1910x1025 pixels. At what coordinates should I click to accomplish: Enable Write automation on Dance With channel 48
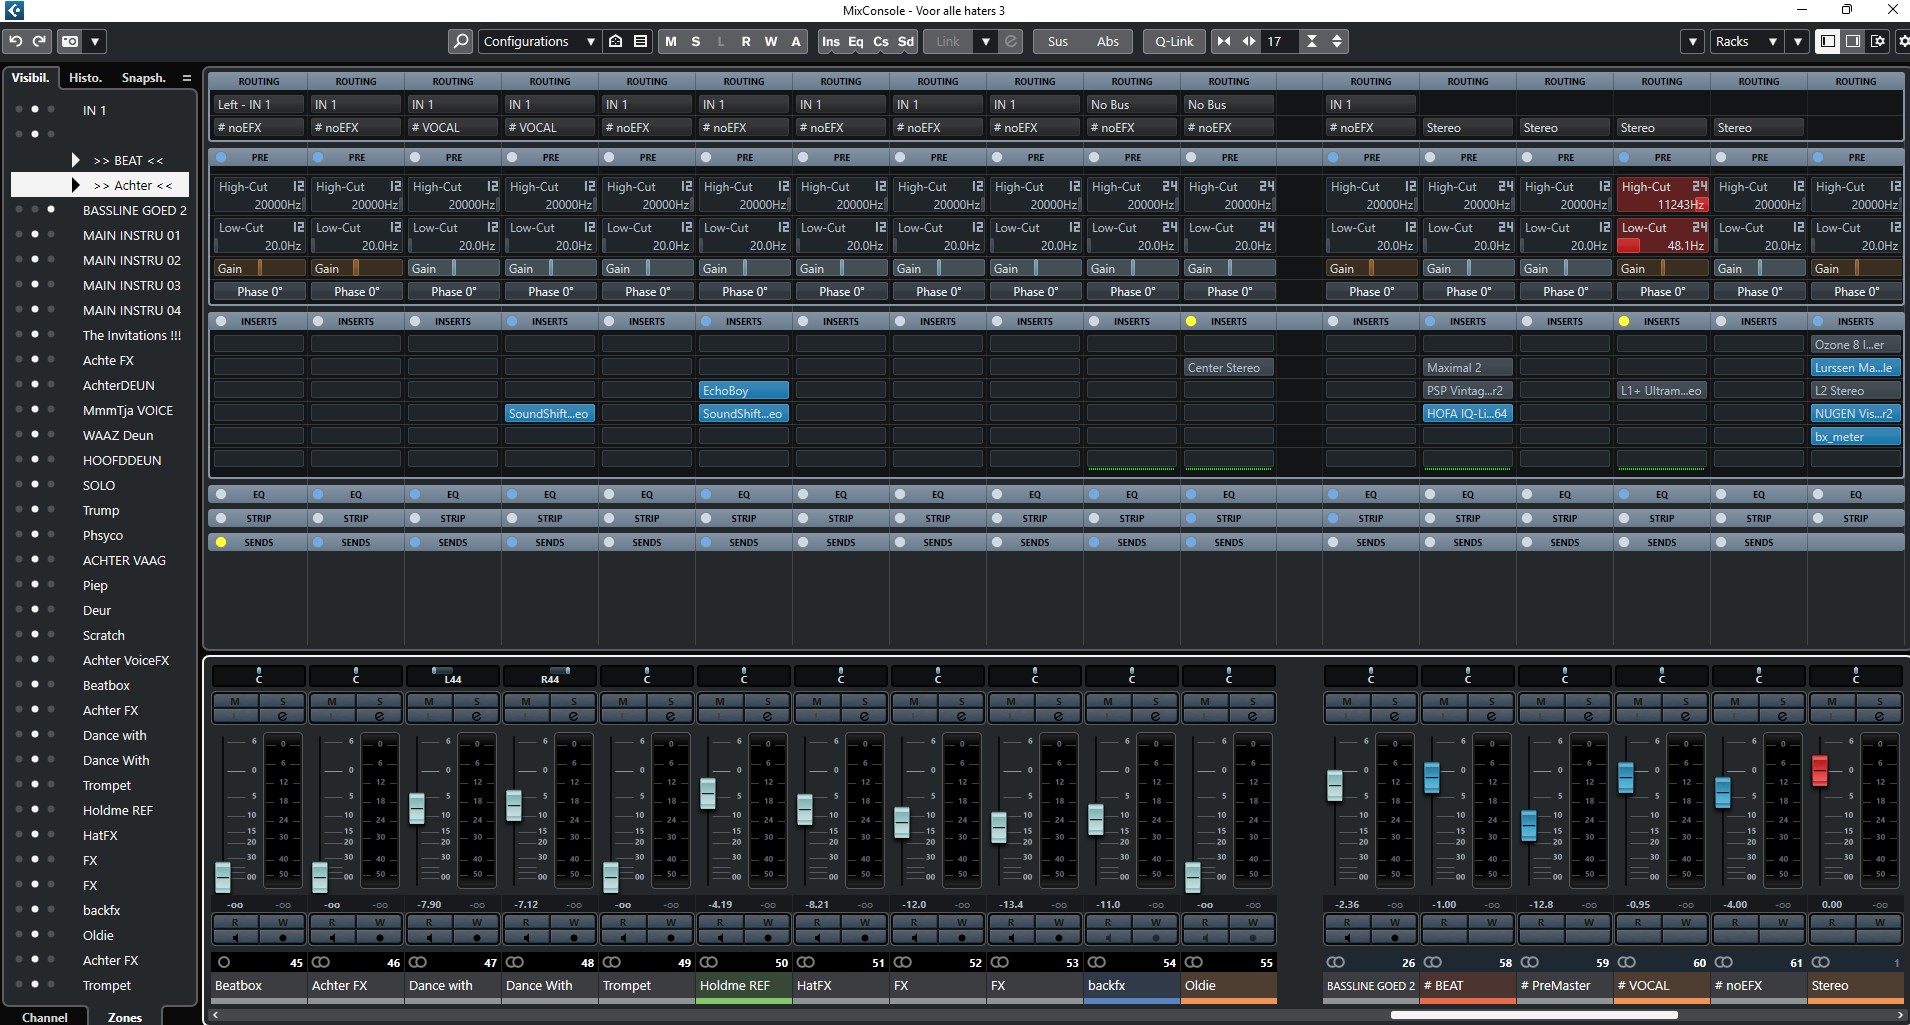(x=574, y=922)
